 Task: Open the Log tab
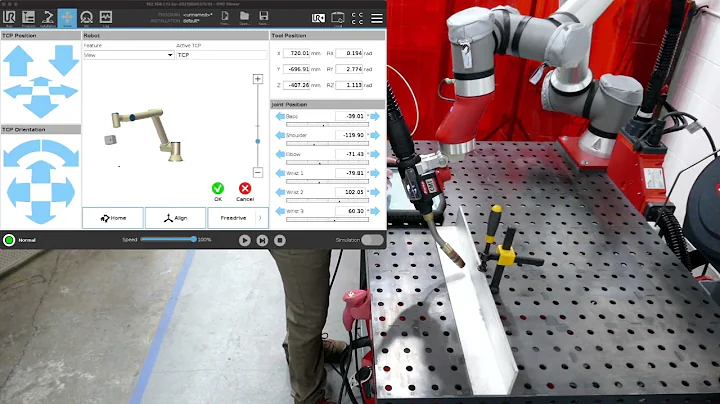click(106, 18)
